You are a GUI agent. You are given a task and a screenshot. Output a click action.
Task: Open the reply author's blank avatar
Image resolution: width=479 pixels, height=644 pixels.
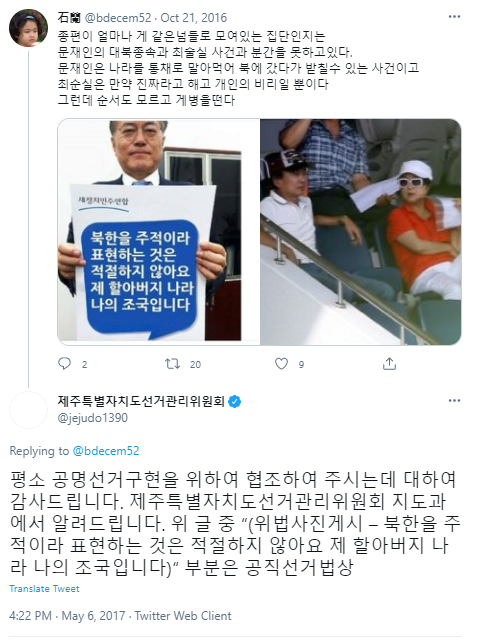[28, 410]
